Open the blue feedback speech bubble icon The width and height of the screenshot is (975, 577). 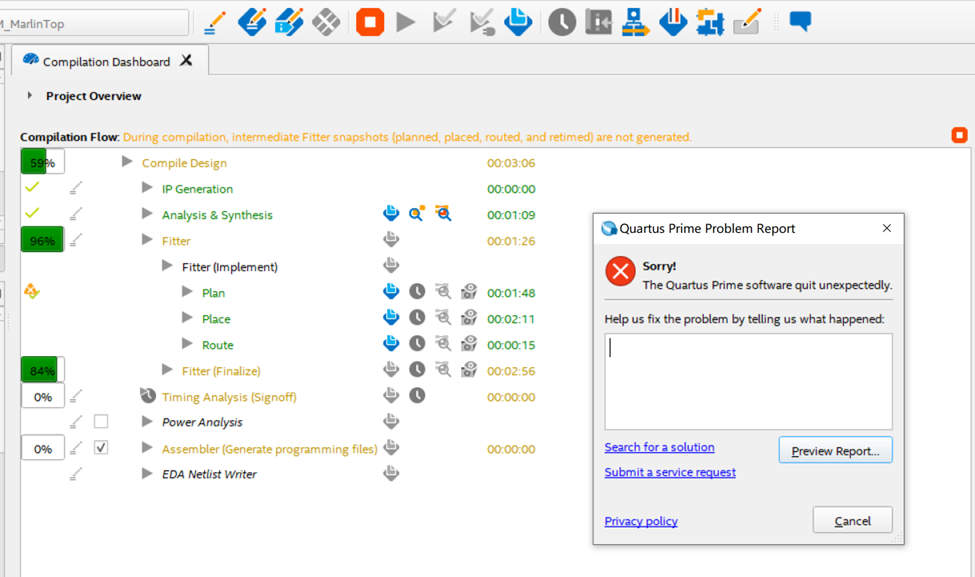(800, 22)
